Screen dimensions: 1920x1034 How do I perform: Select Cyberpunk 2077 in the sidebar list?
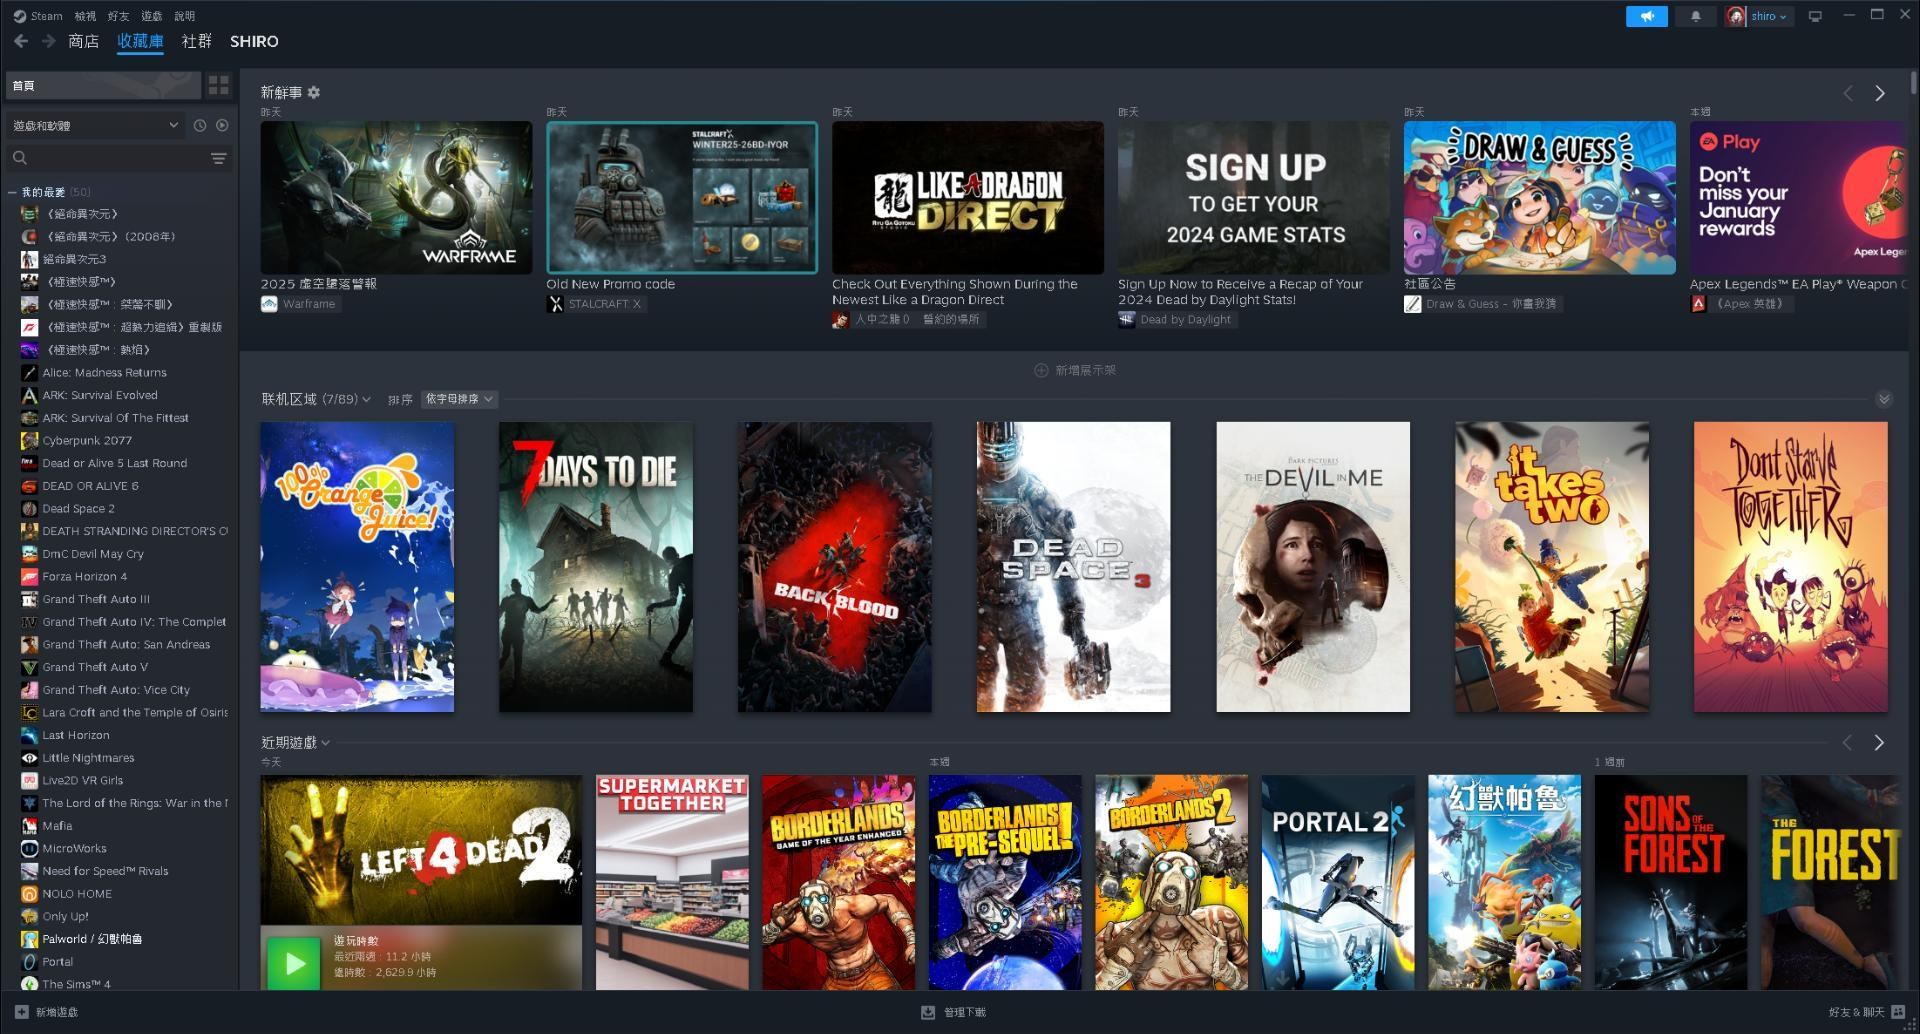(87, 440)
